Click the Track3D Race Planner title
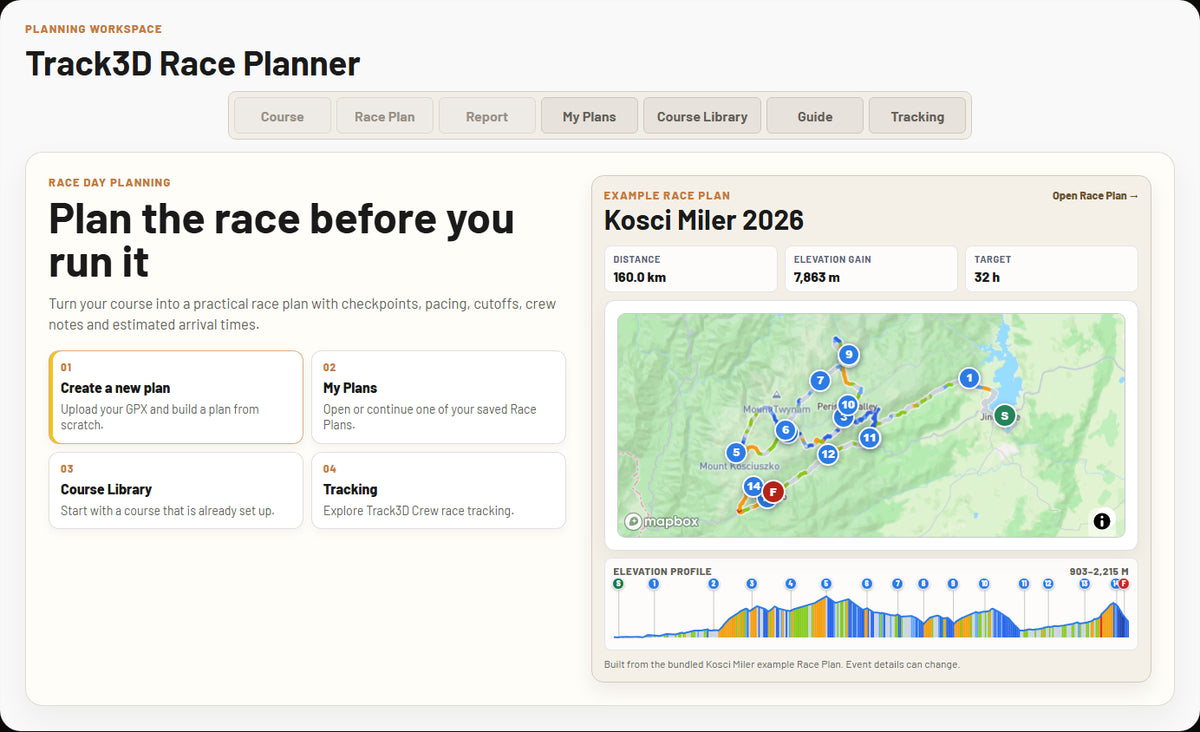 [193, 63]
